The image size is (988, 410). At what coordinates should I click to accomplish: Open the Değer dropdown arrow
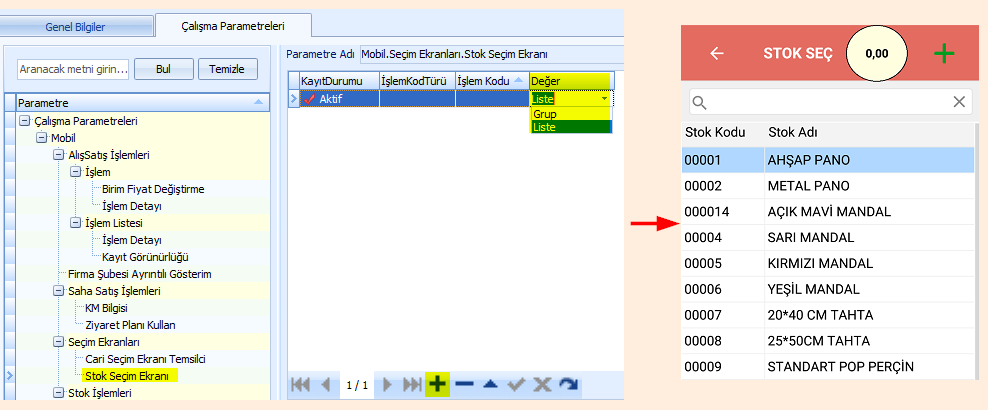604,99
